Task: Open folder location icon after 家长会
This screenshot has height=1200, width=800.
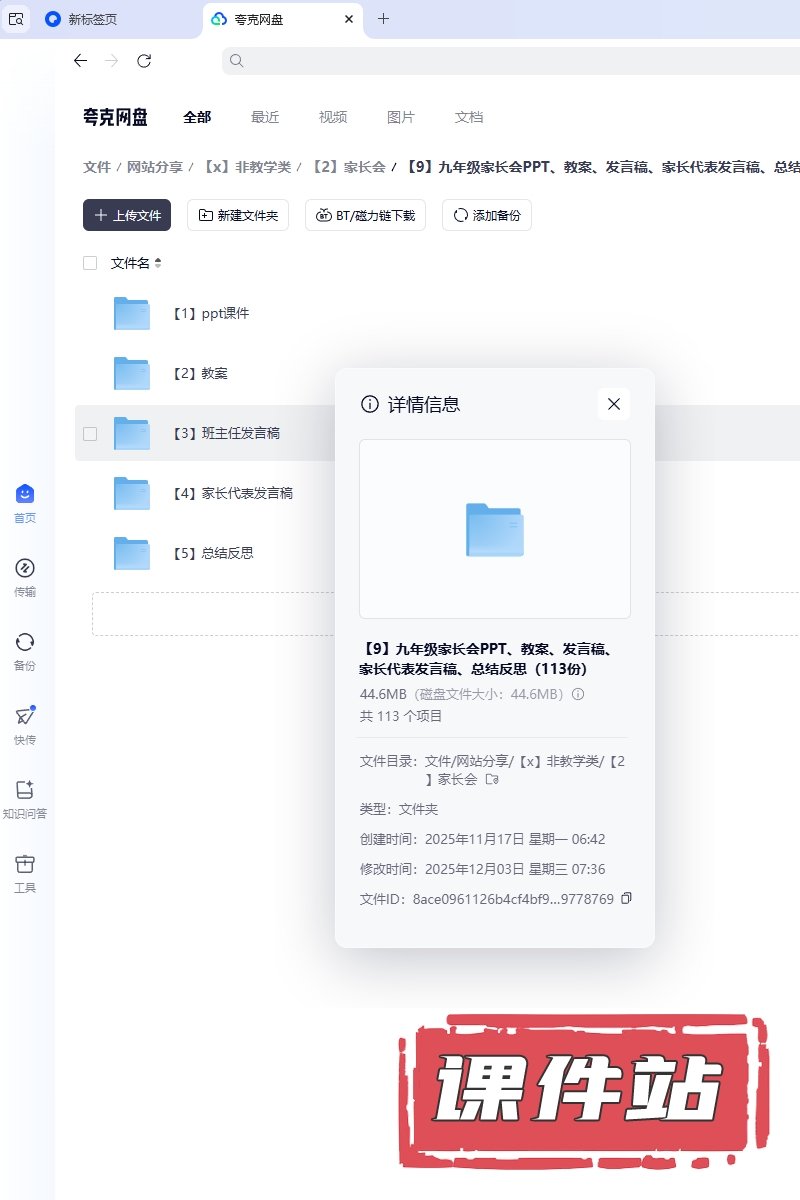Action: click(x=491, y=779)
